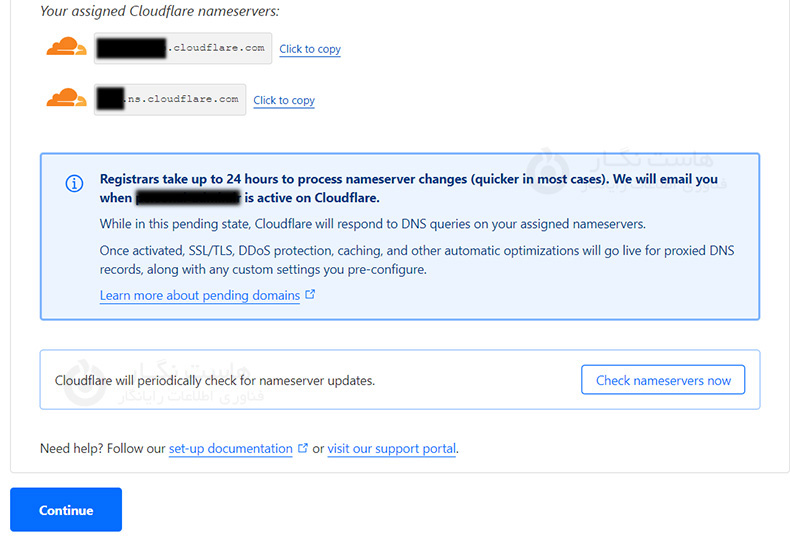Copy the second ns.cloudflare.com nameserver via Click to copy
The image size is (790, 554).
pyautogui.click(x=284, y=100)
